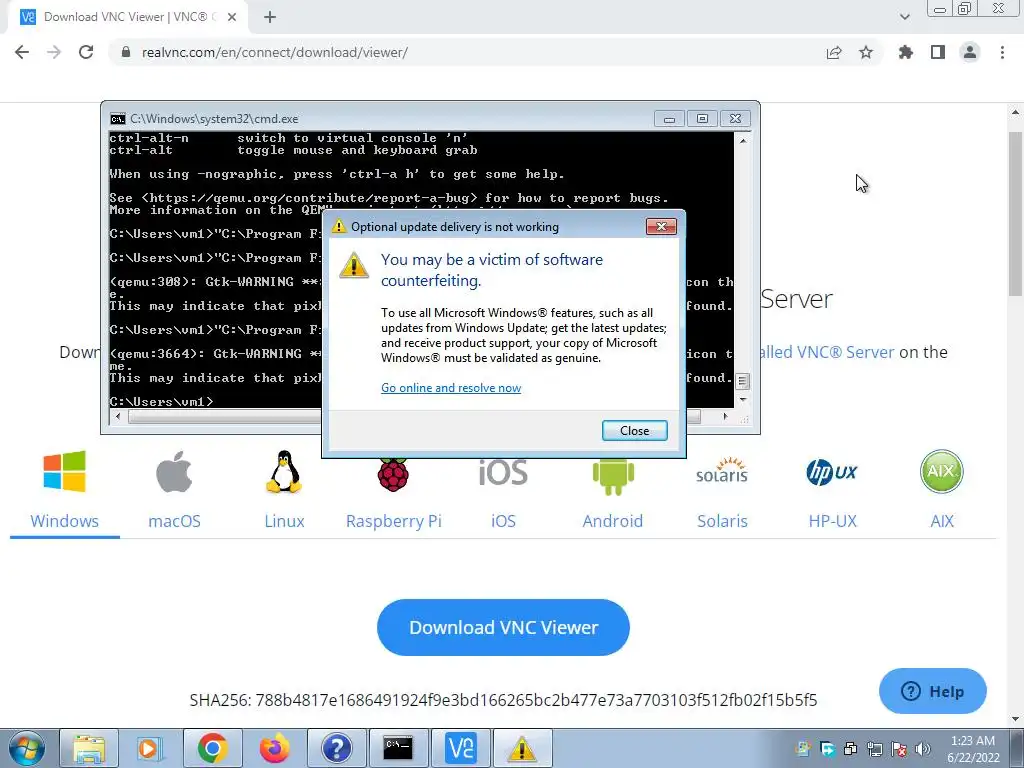View site security lock icon
Image resolution: width=1024 pixels, height=768 pixels.
pos(125,52)
